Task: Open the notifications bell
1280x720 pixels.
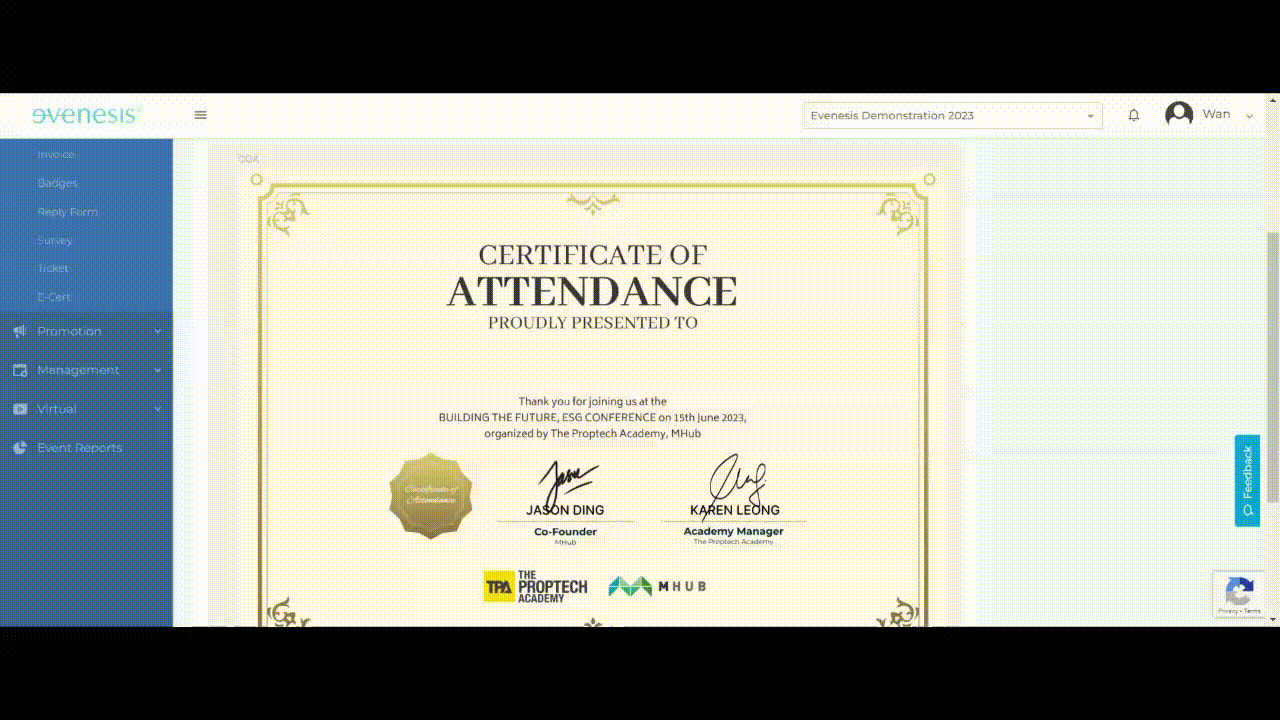Action: [1133, 115]
